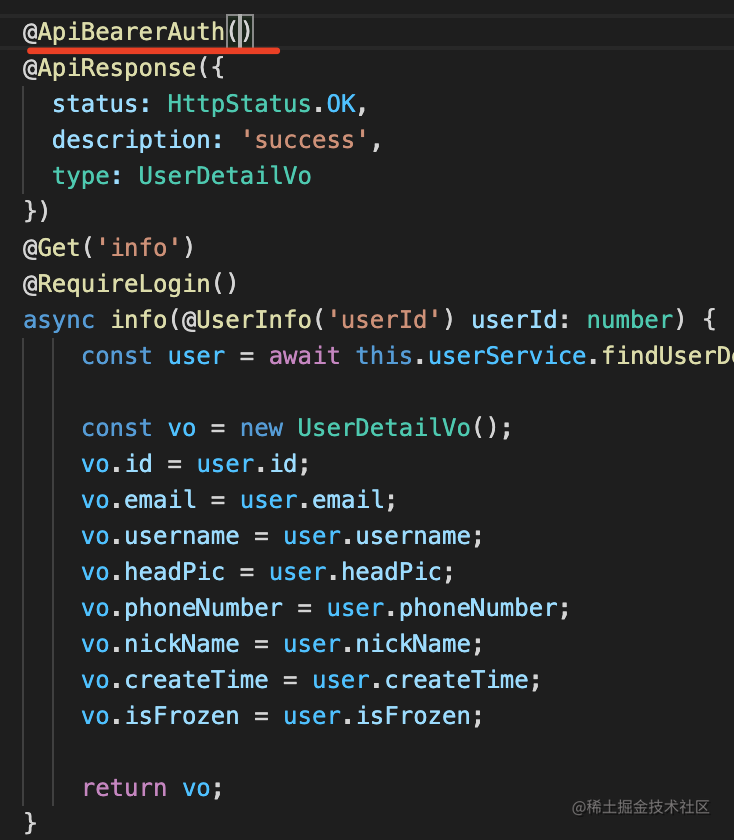Viewport: 734px width, 840px height.
Task: Click the @UserInfo parameter decorator
Action: [247, 320]
